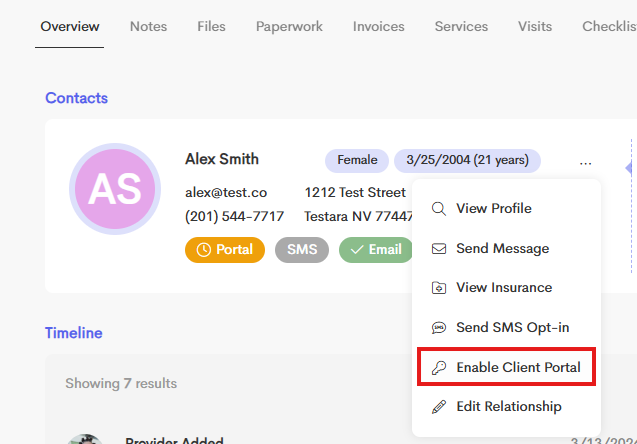
Task: Click the magnifier icon beside View Profile
Action: click(x=439, y=209)
